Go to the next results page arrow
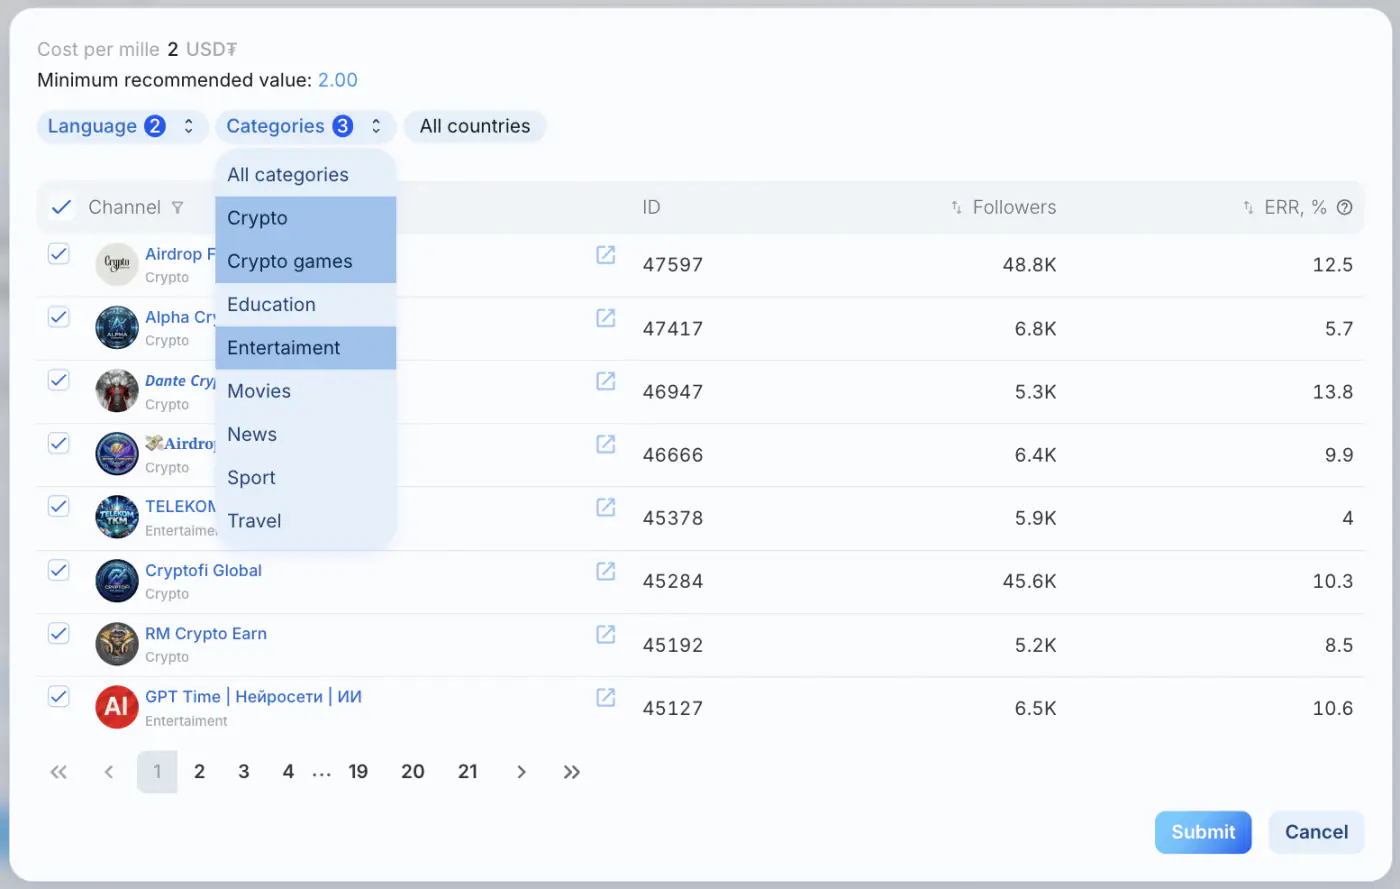The image size is (1400, 889). pos(521,772)
